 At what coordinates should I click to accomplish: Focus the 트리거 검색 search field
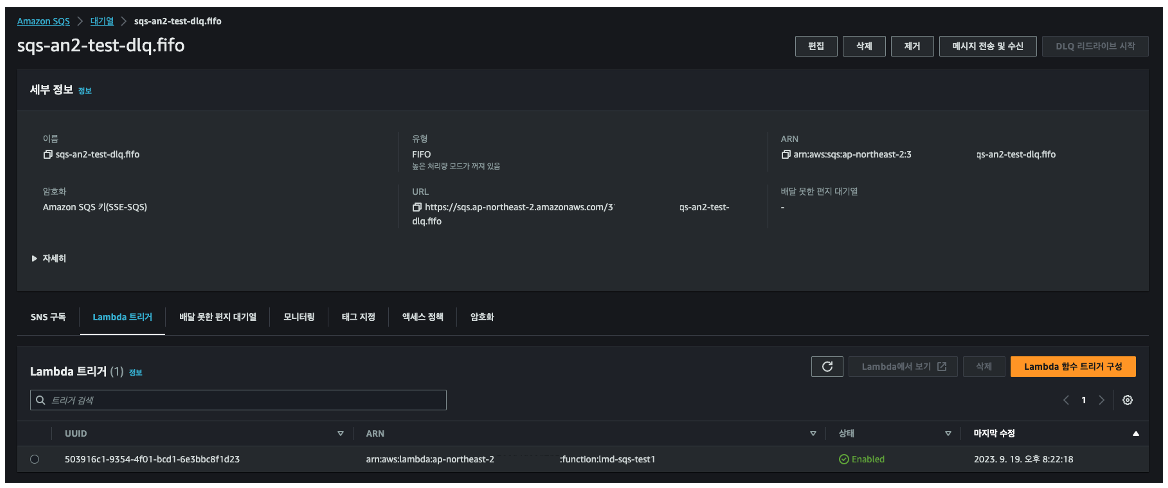[x=238, y=400]
